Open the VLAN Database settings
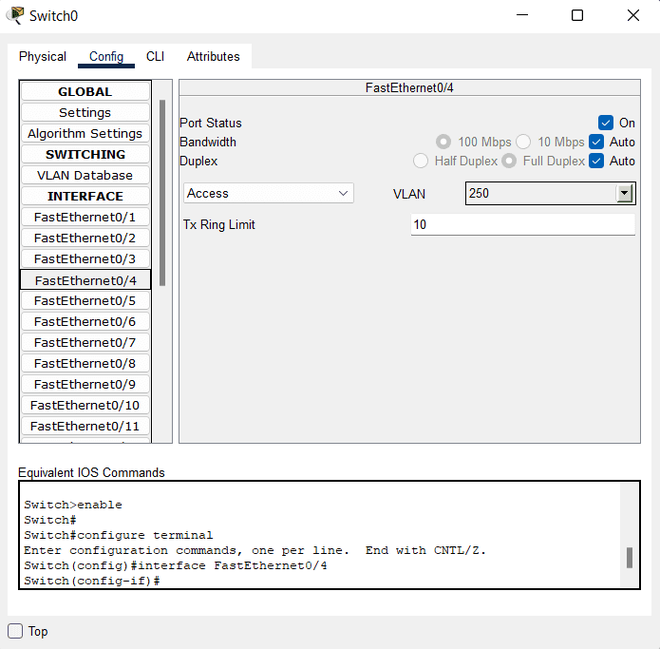Viewport: 660px width, 649px height. click(85, 175)
